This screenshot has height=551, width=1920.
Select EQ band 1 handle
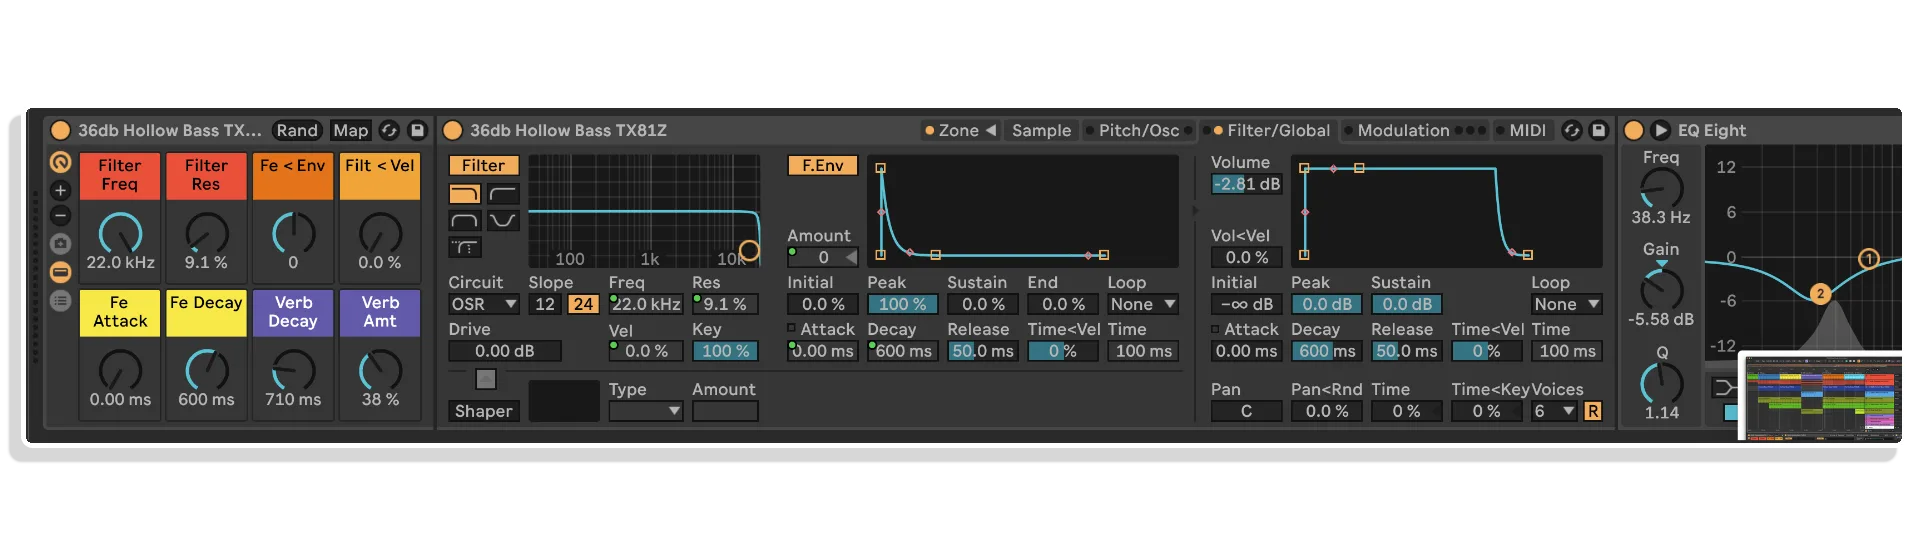[1868, 259]
